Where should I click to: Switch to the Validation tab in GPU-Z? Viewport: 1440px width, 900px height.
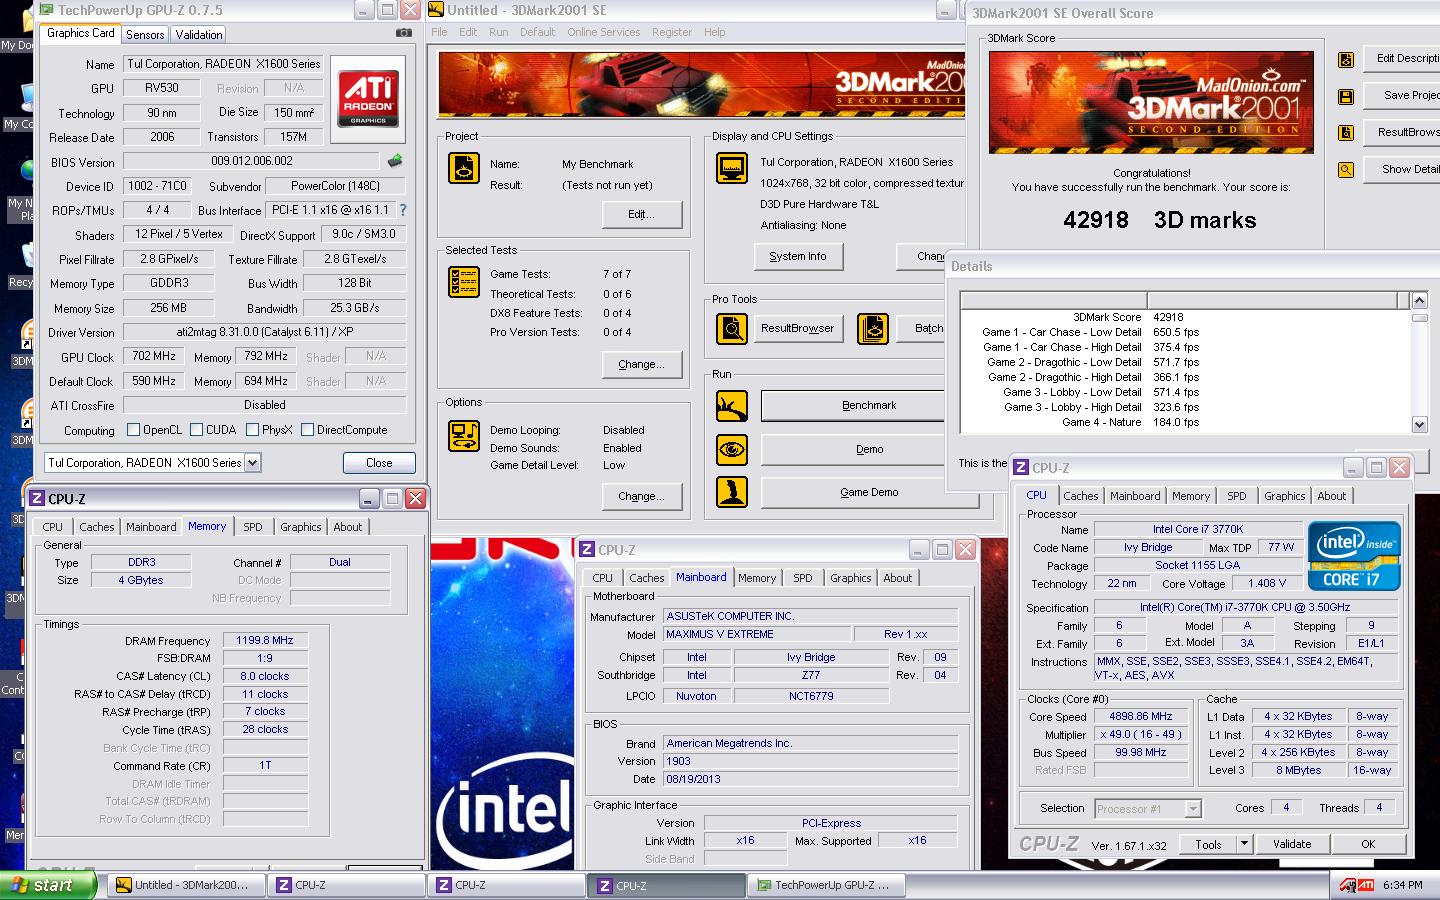click(x=199, y=34)
